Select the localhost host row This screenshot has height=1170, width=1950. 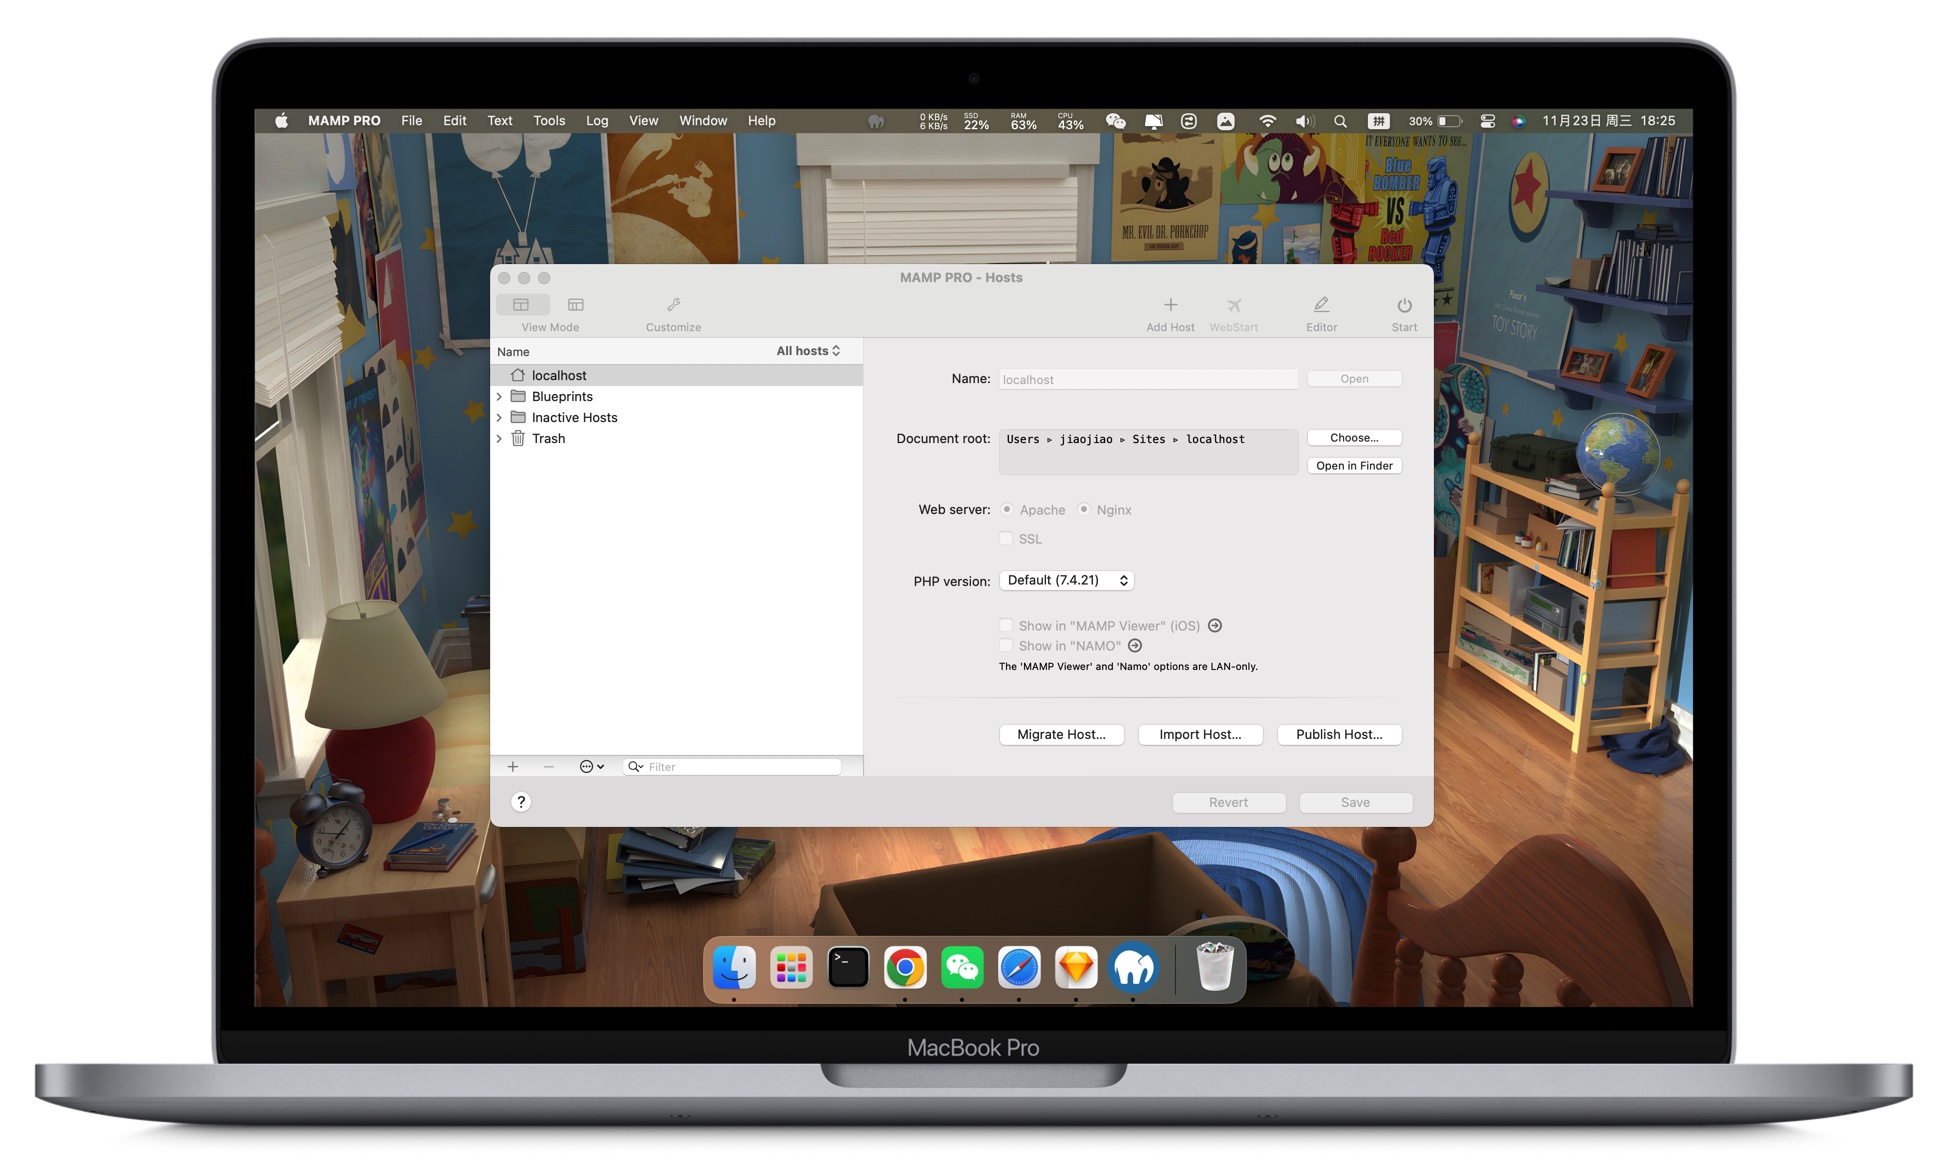point(677,376)
